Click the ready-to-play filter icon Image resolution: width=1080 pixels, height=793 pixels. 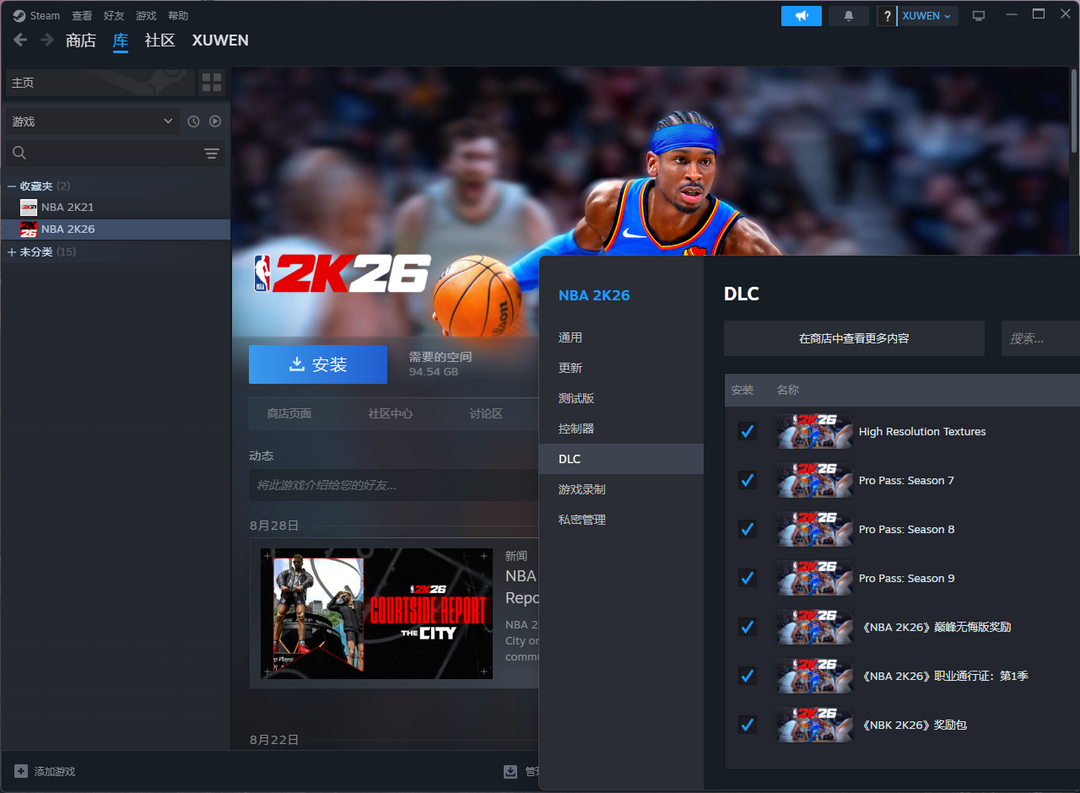click(215, 121)
